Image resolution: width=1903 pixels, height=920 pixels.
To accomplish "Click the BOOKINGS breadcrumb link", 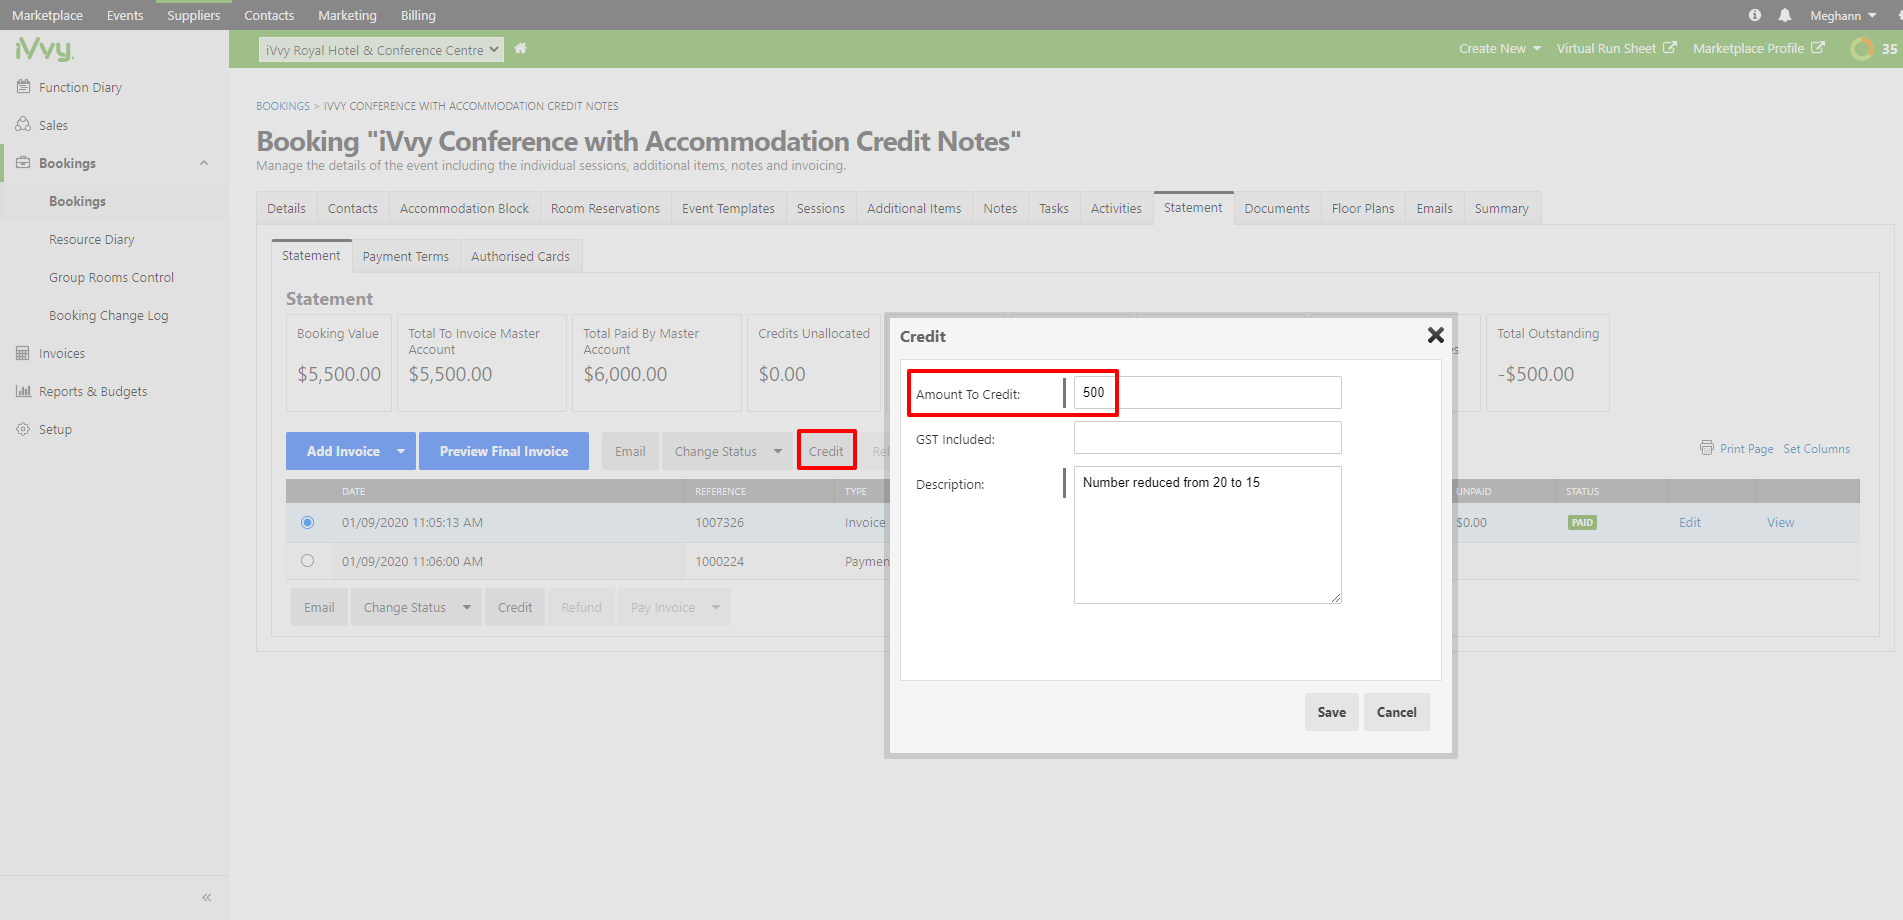I will (283, 106).
